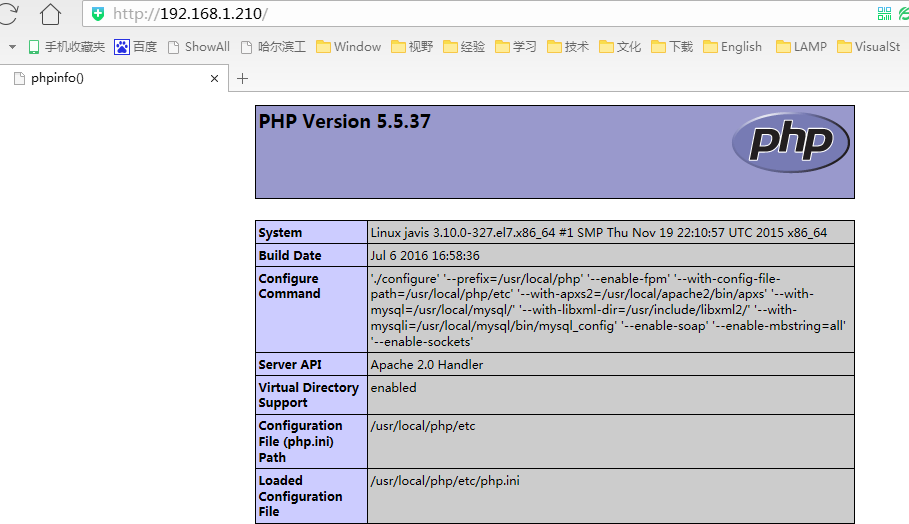Open the 哈尔滨工 bookmark

tap(273, 47)
